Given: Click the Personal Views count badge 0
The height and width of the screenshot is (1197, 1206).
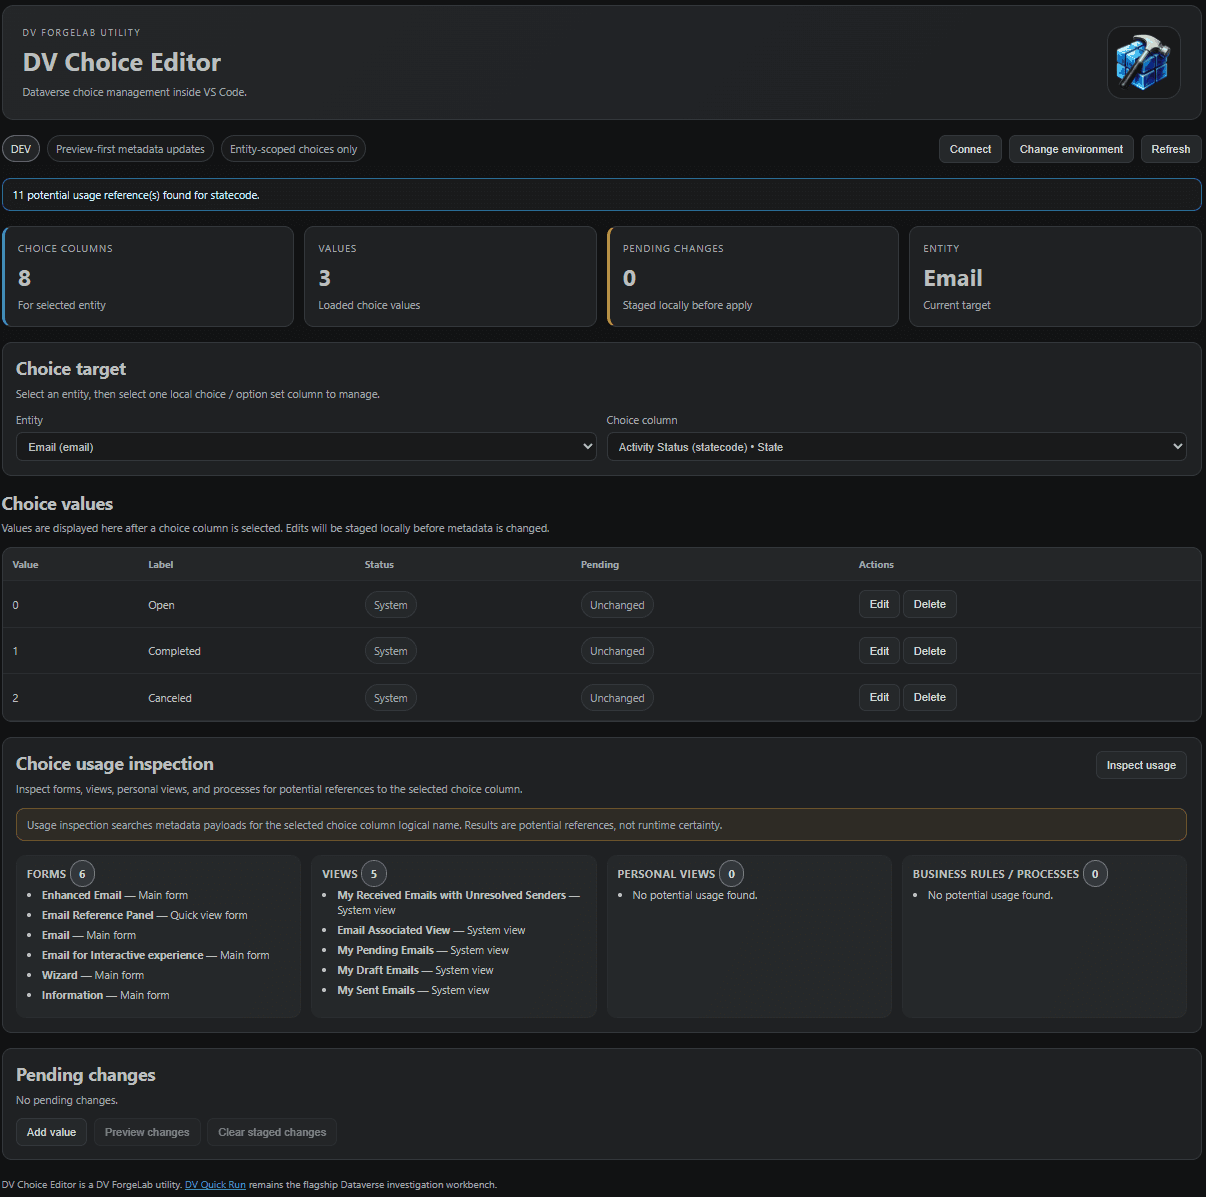Looking at the screenshot, I should (732, 874).
